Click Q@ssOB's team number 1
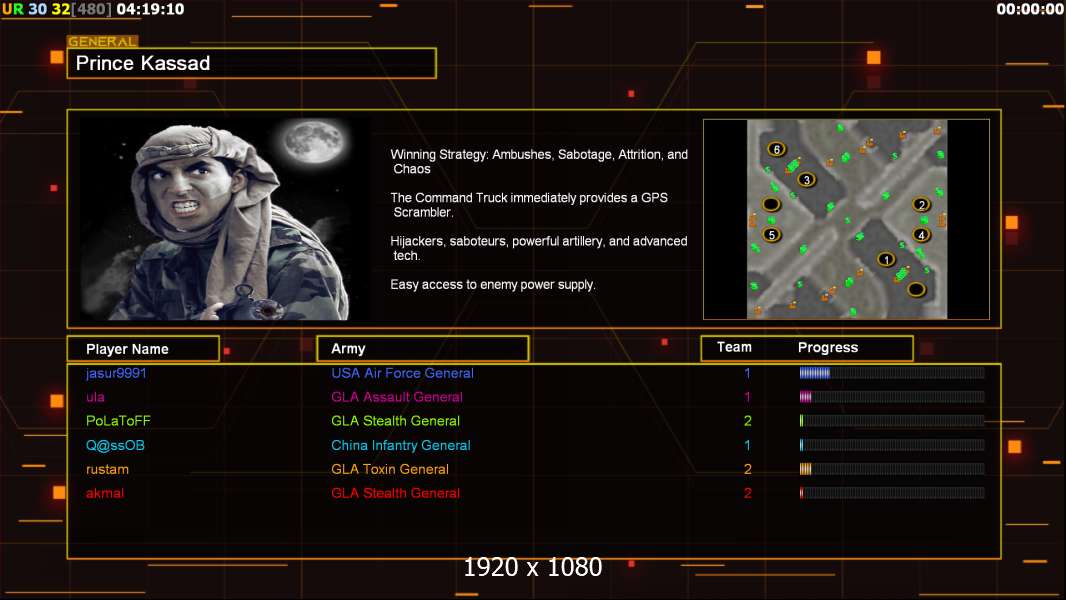This screenshot has height=600, width=1066. click(747, 445)
